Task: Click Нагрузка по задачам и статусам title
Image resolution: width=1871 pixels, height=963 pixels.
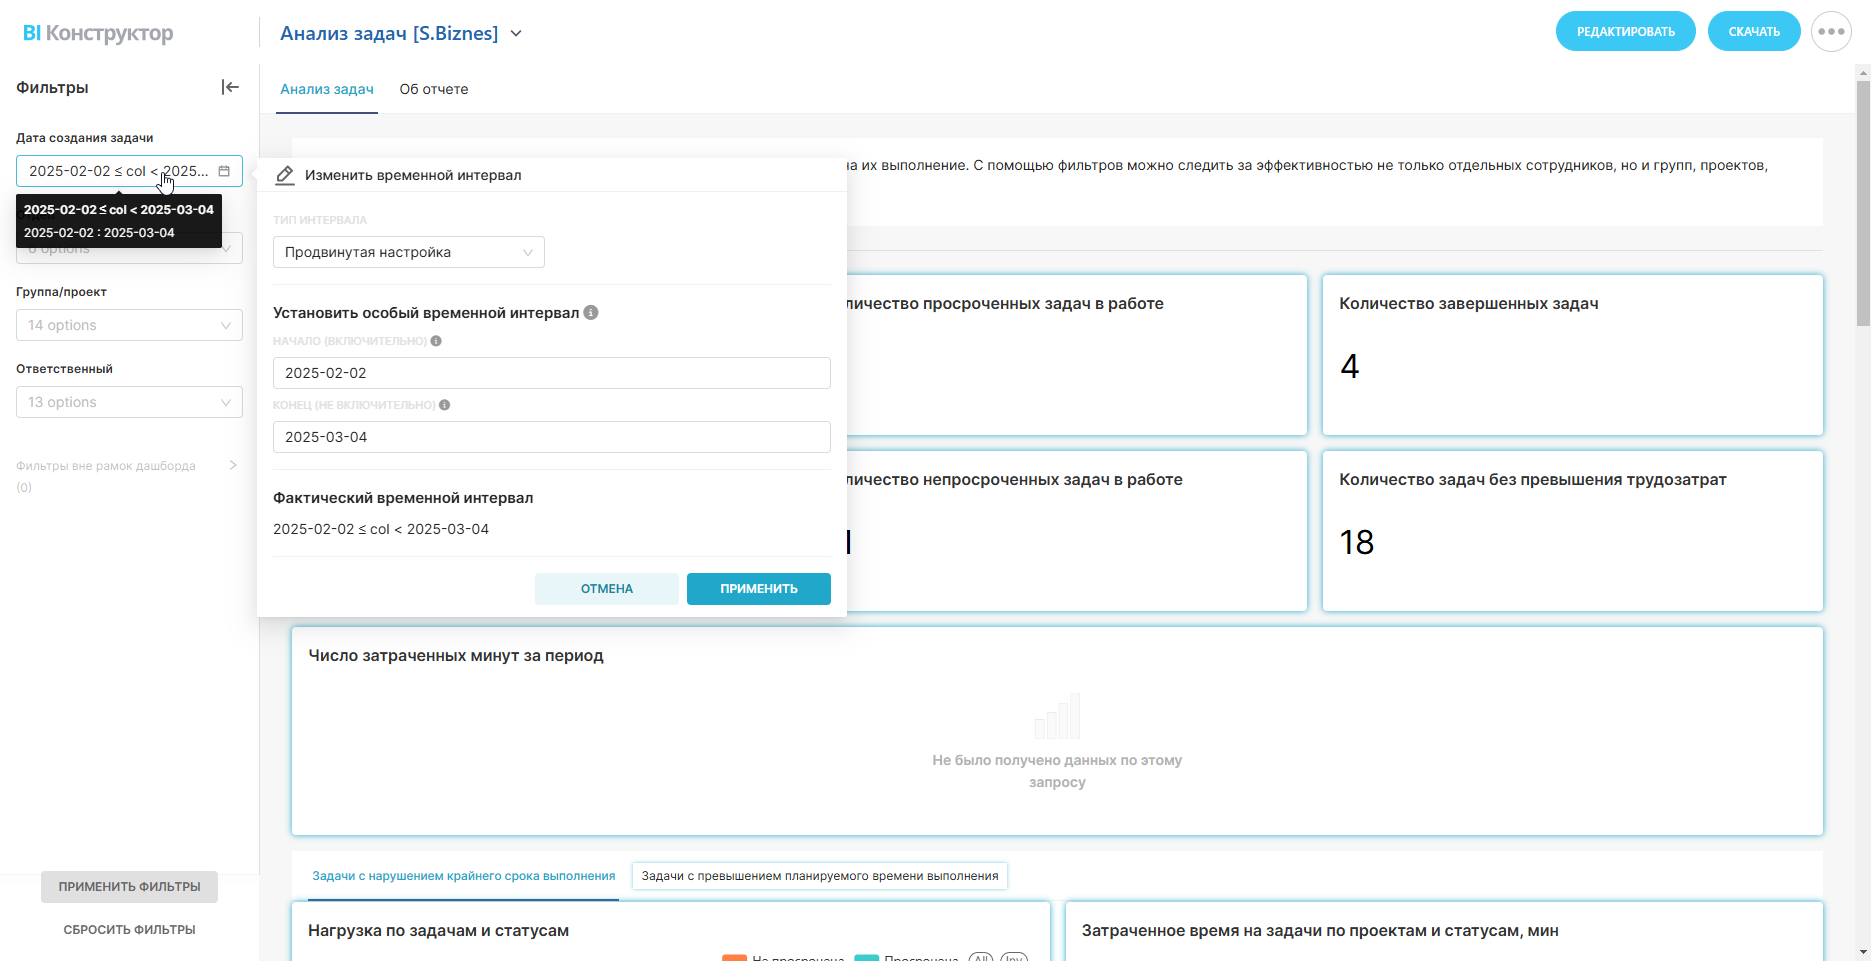Action: [439, 931]
